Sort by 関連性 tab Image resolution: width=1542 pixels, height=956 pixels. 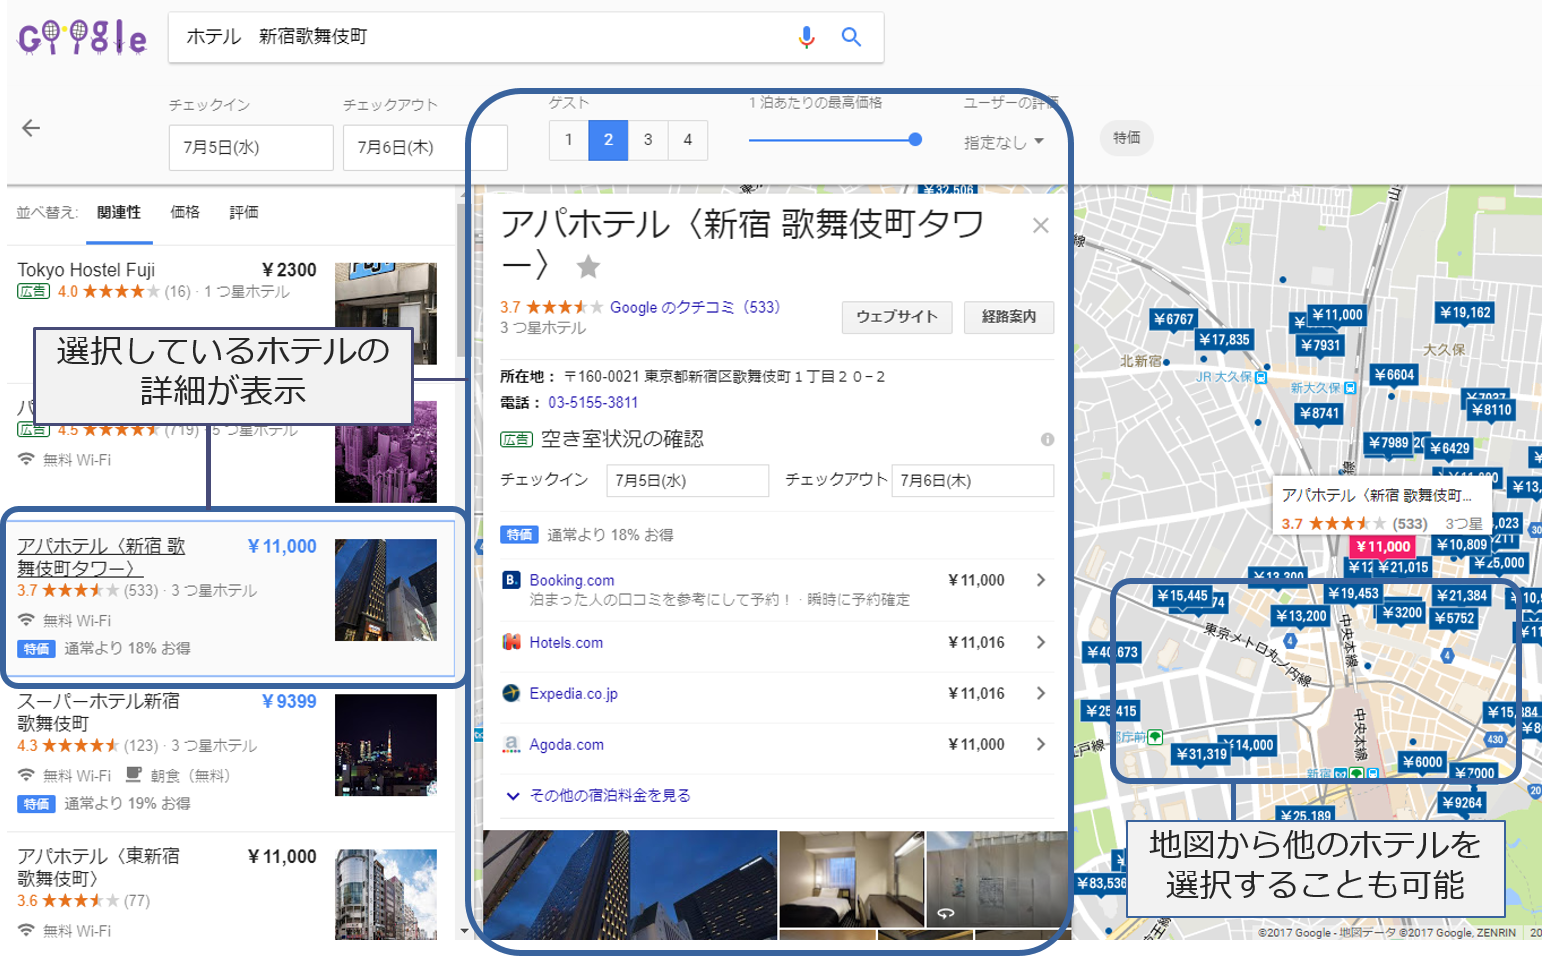(x=119, y=213)
